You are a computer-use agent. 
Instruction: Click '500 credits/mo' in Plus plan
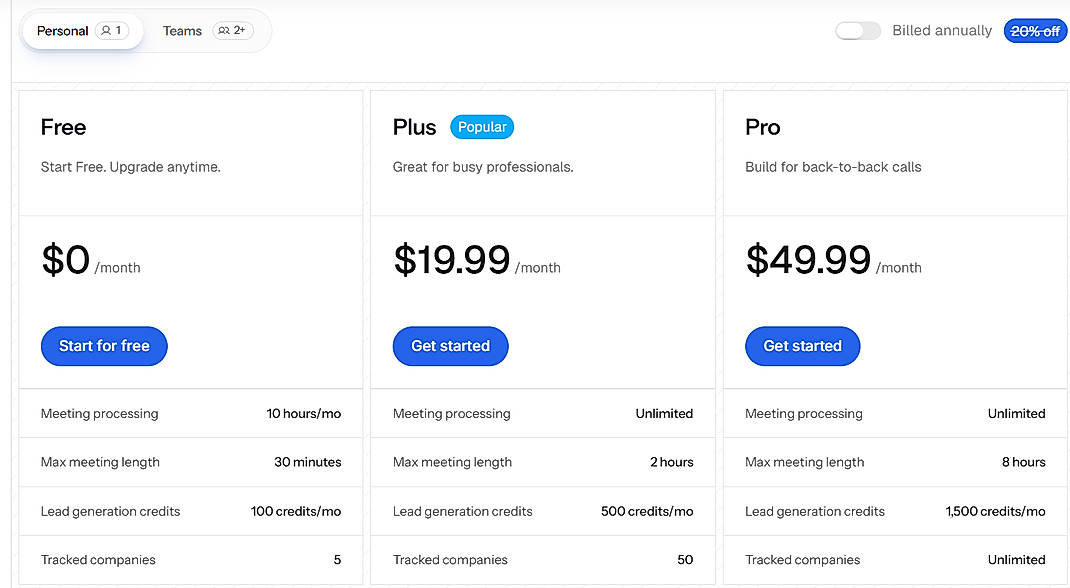coord(647,511)
